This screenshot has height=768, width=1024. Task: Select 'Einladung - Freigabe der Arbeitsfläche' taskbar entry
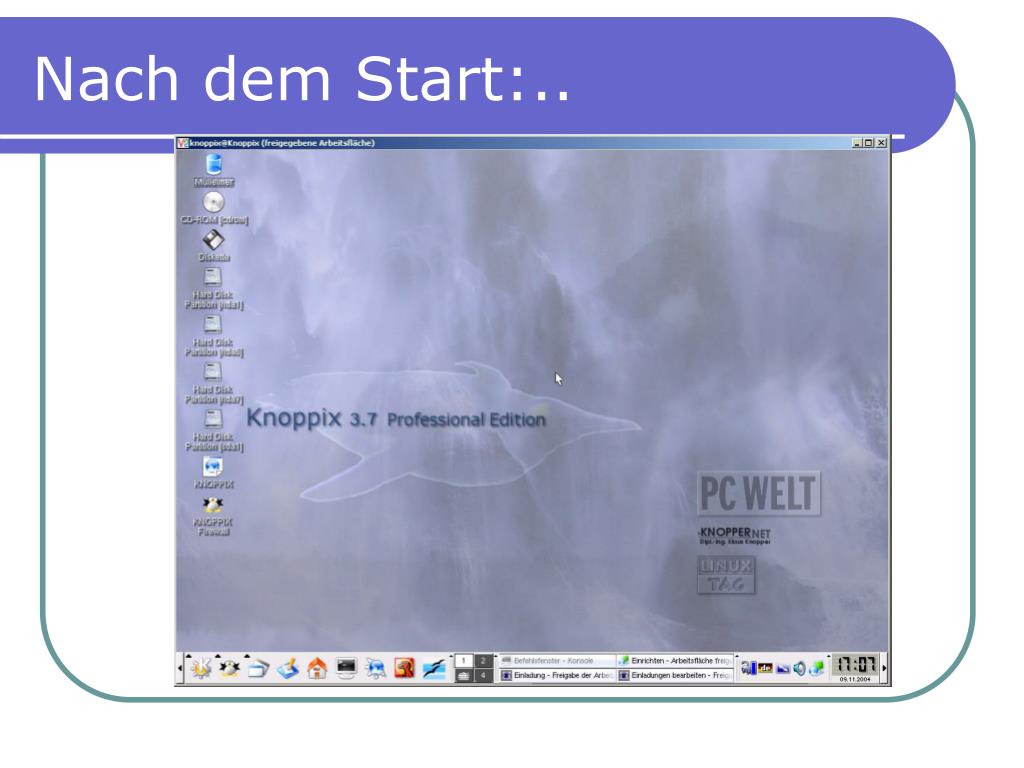point(557,676)
